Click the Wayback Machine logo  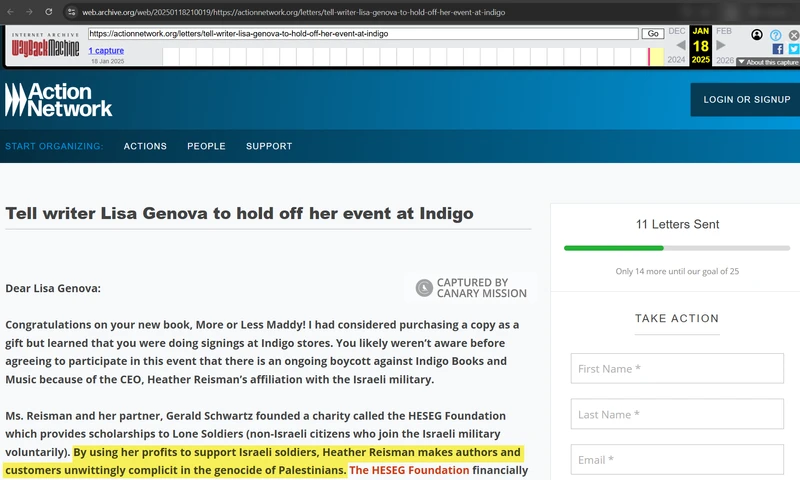coord(45,46)
